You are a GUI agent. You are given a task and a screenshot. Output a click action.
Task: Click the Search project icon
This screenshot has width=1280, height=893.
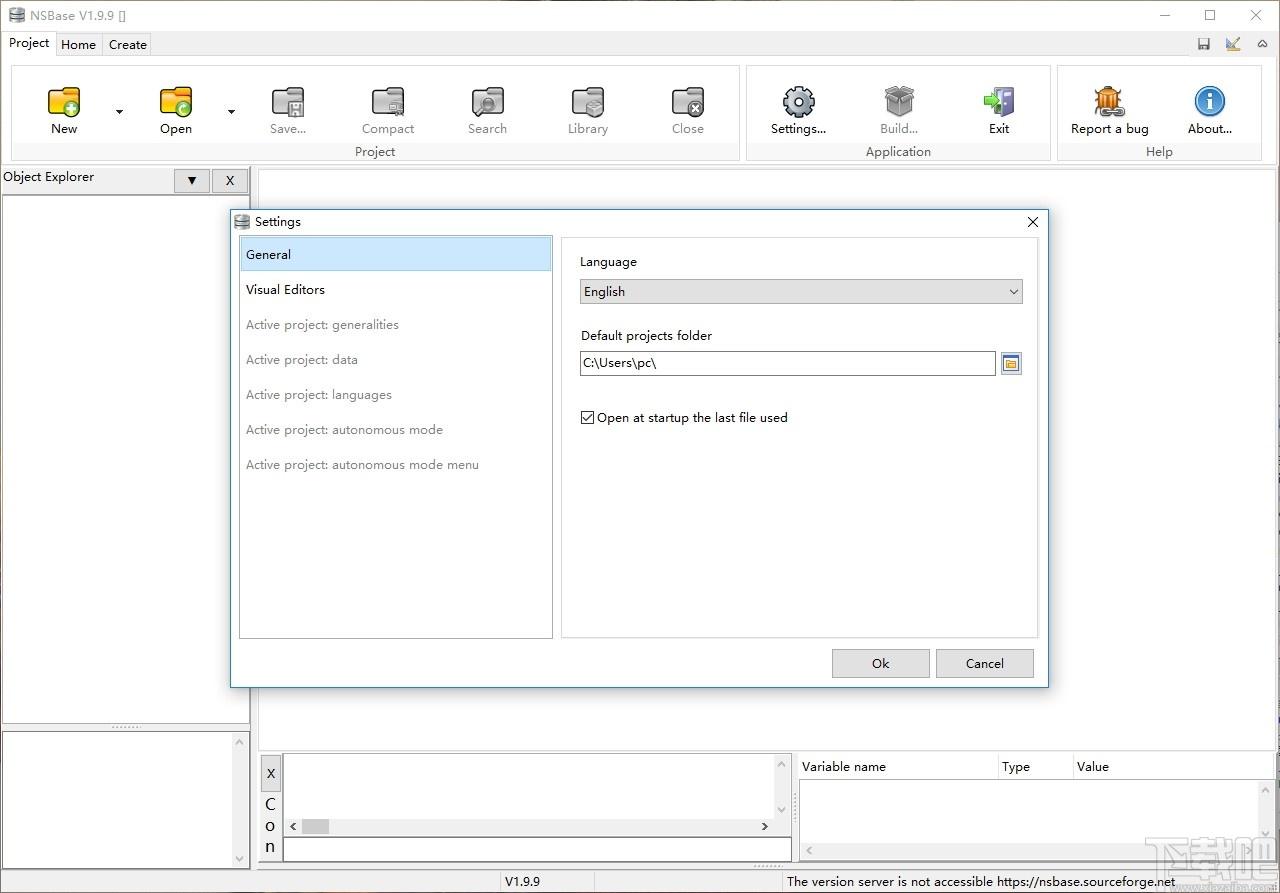[x=487, y=101]
